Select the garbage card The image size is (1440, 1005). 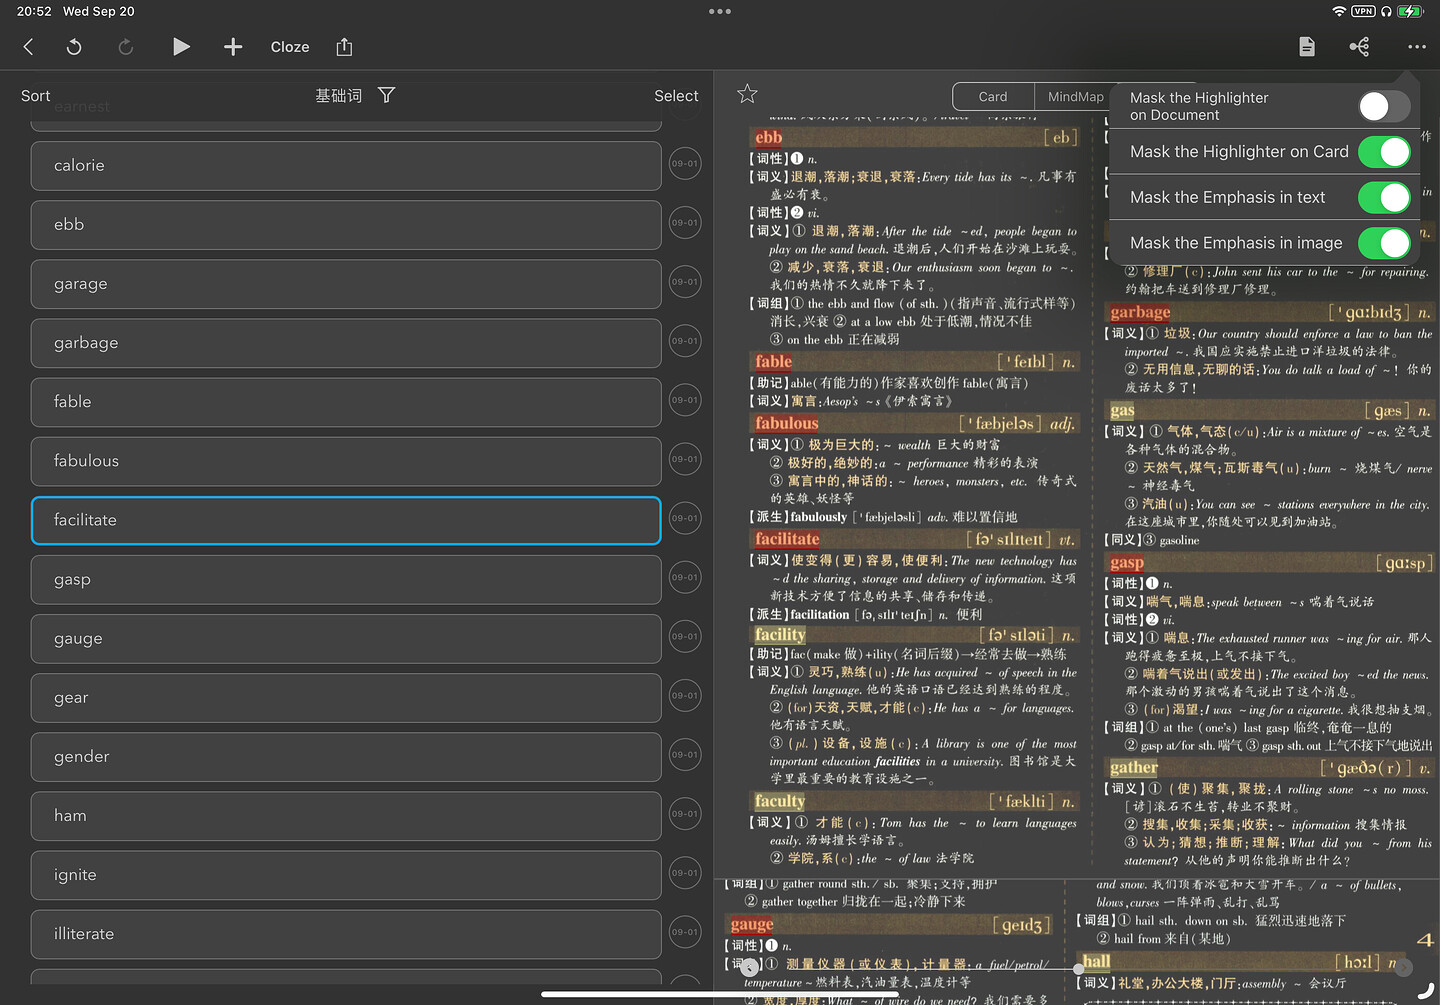coord(346,343)
